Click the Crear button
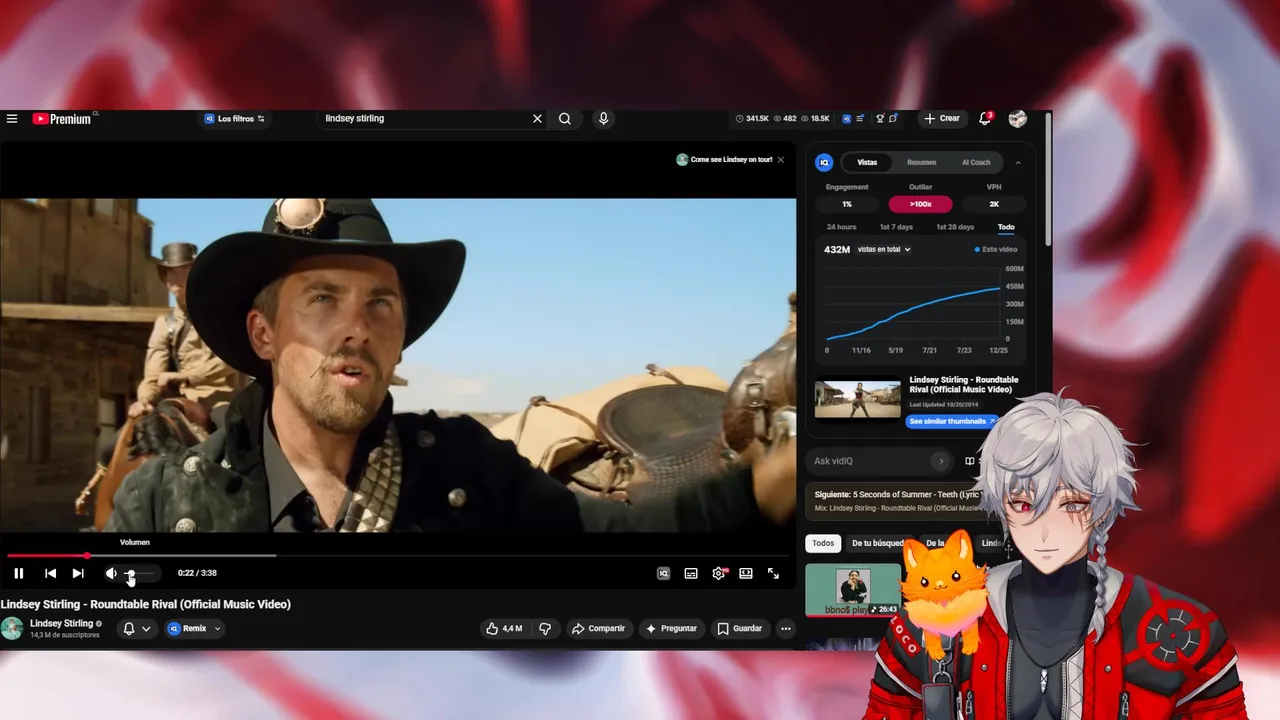This screenshot has height=720, width=1280. (x=941, y=118)
